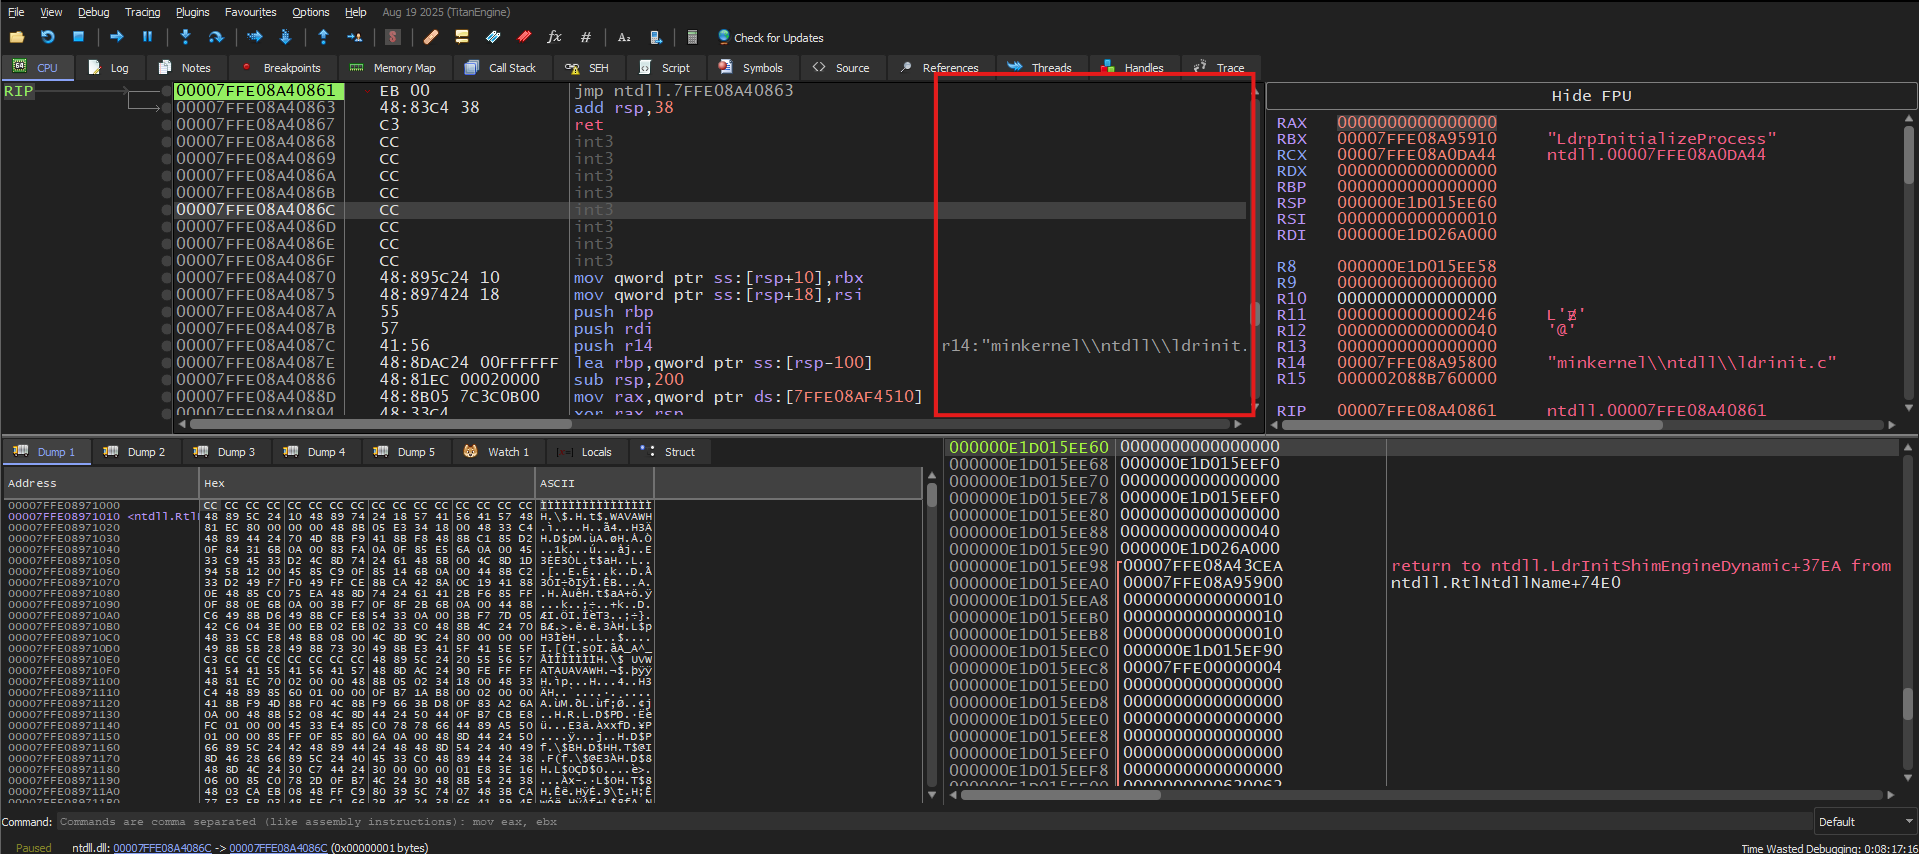The width and height of the screenshot is (1919, 854).
Task: Open the Plugins menu
Action: tap(192, 12)
